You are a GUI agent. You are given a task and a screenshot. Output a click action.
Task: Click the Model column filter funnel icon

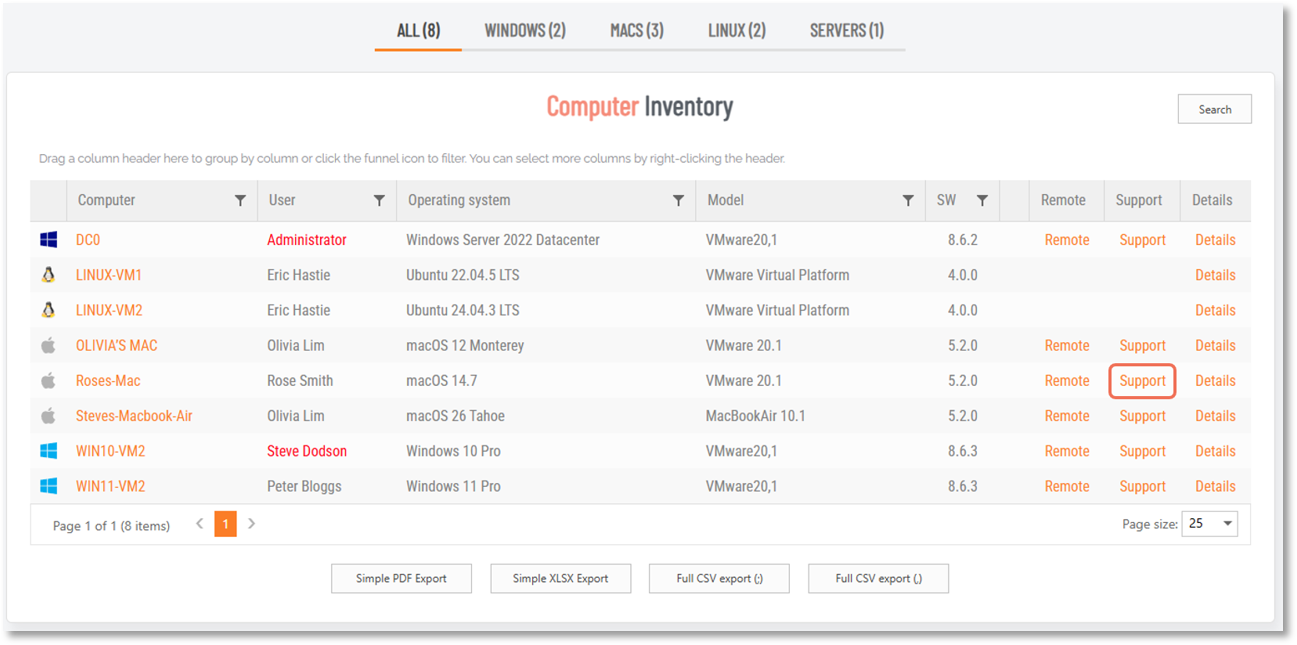click(908, 201)
